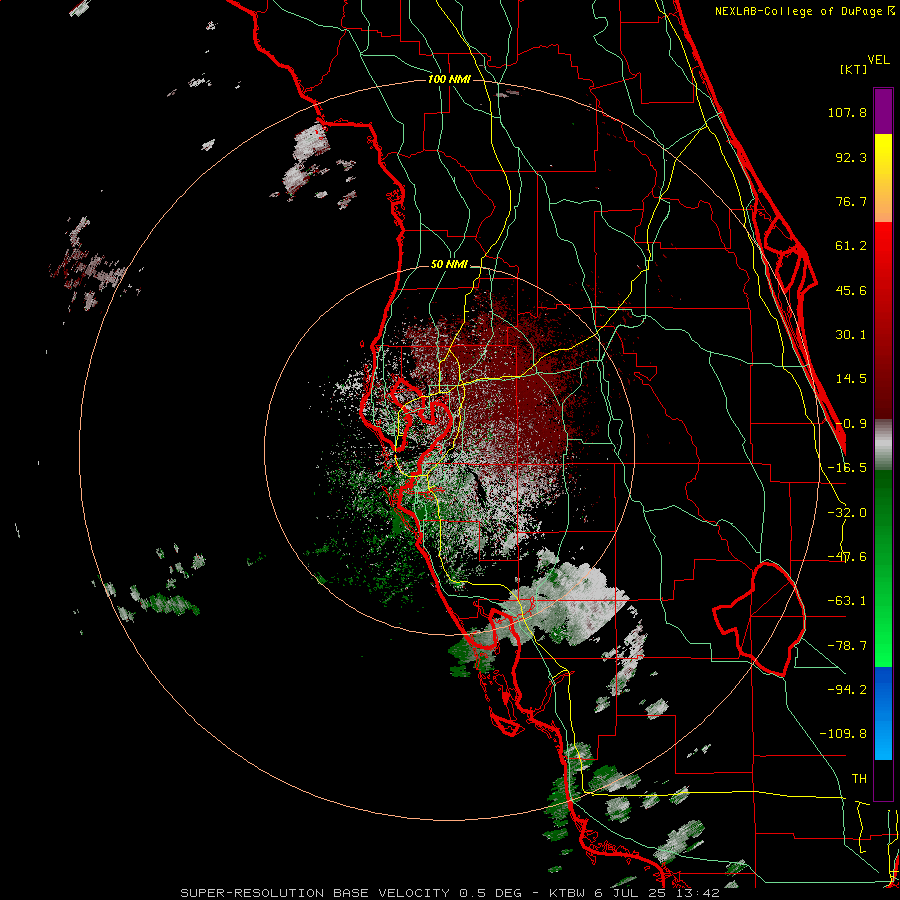This screenshot has width=900, height=900.
Task: Click the -32.0 legend value
Action: click(x=847, y=513)
